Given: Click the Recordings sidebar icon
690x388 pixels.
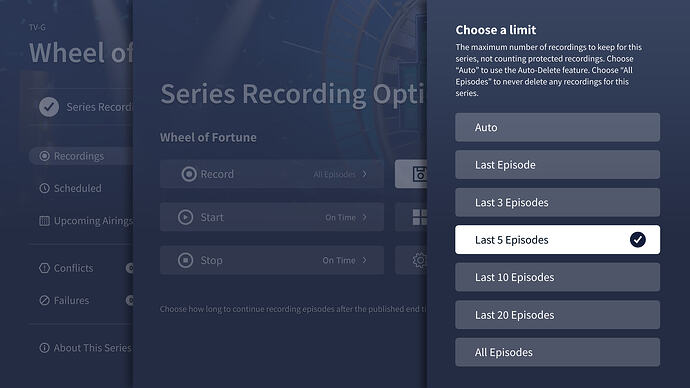Looking at the screenshot, I should 44,156.
